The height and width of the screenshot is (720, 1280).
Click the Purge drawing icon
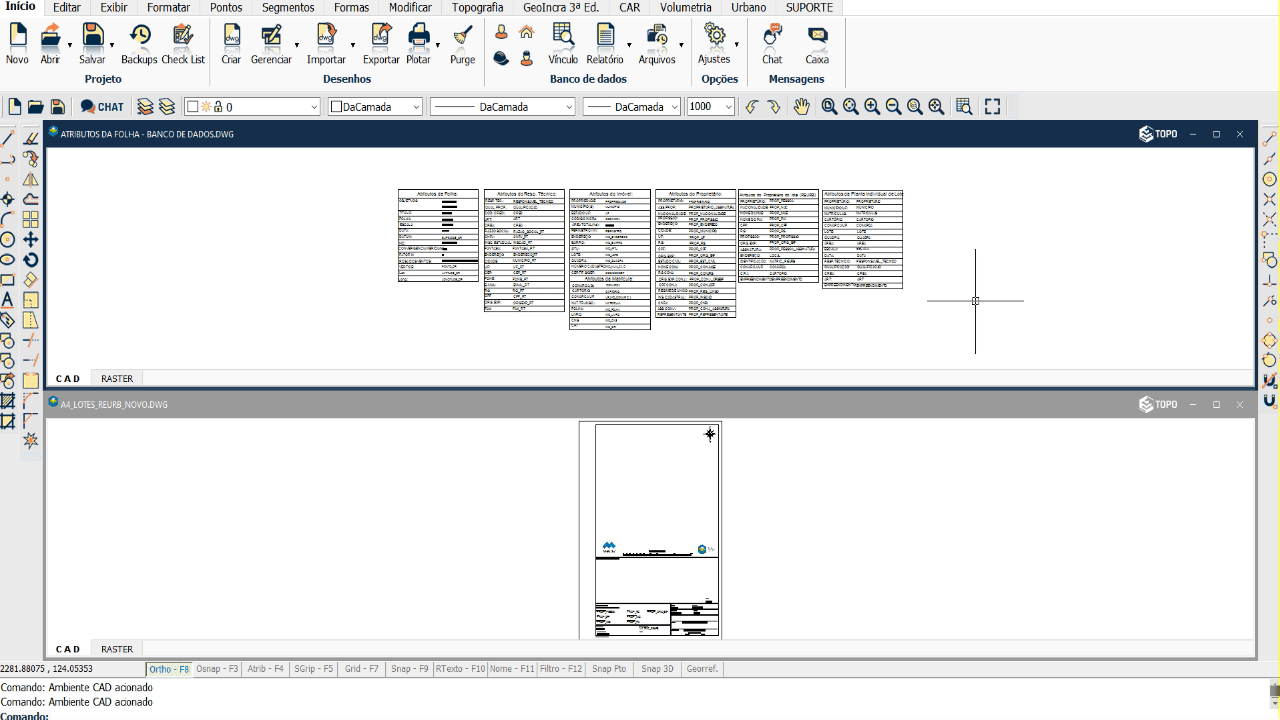click(462, 43)
